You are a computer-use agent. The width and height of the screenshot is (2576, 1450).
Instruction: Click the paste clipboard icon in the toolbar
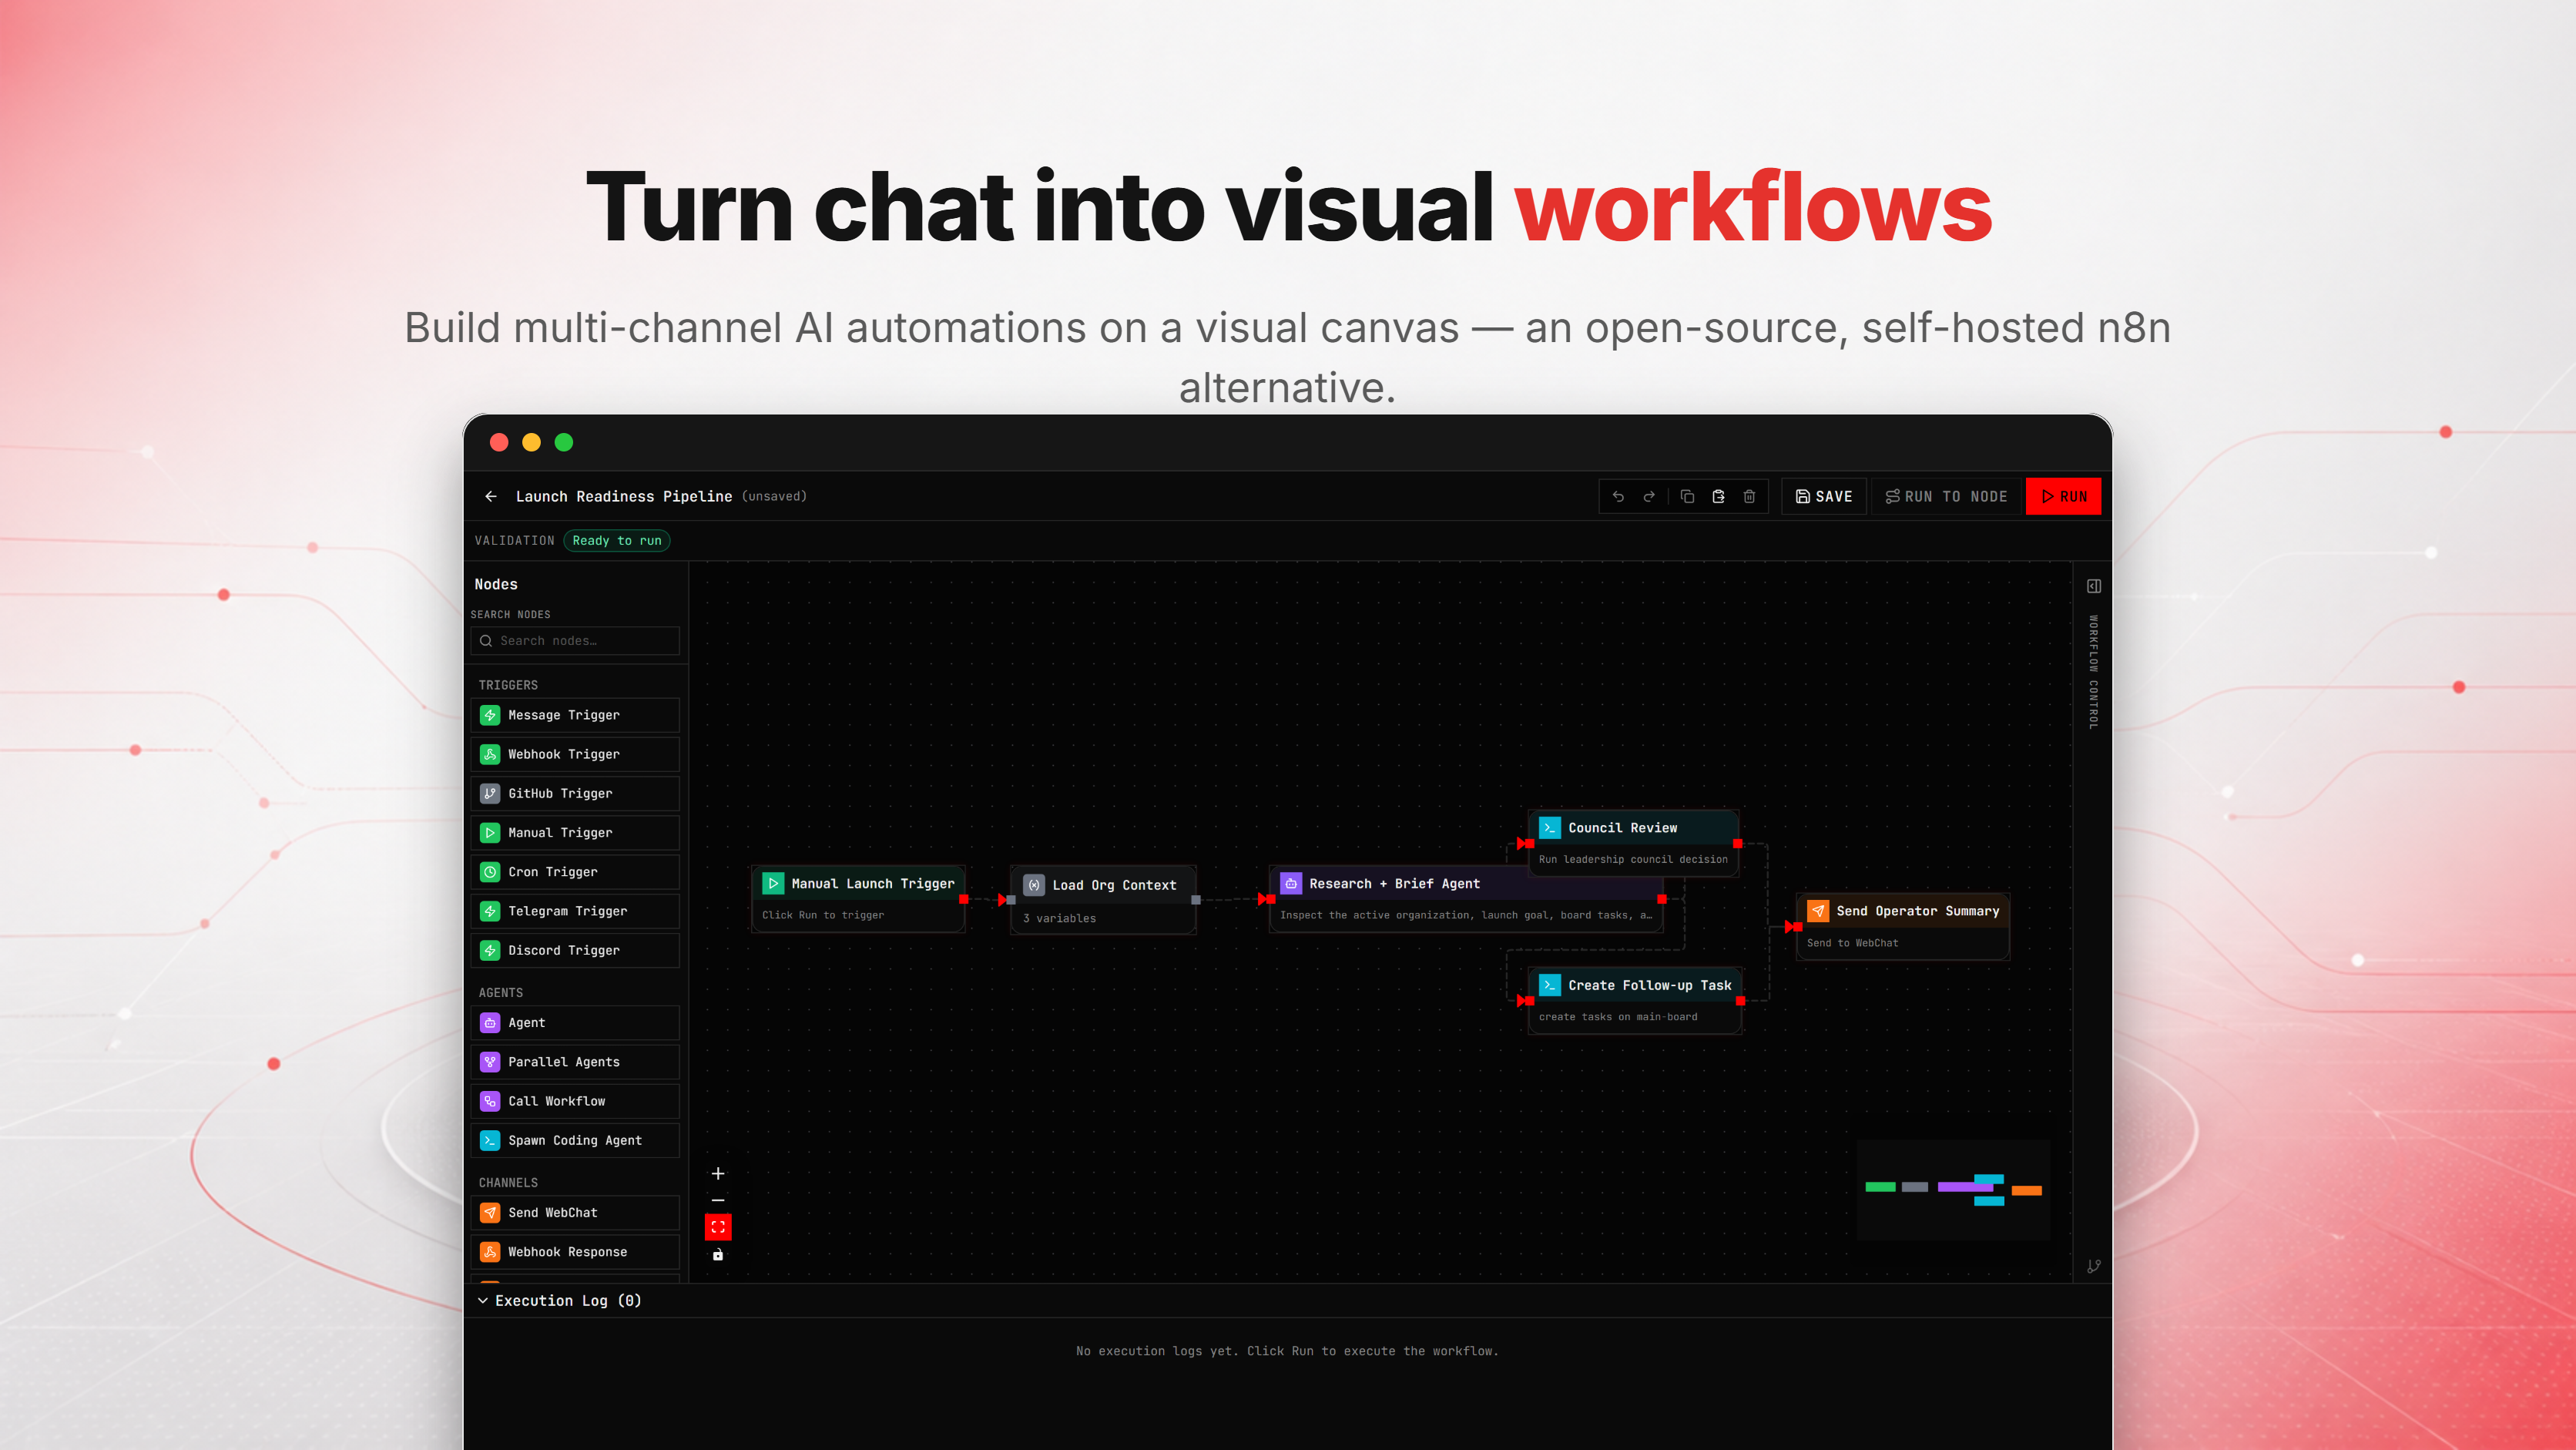[1718, 496]
